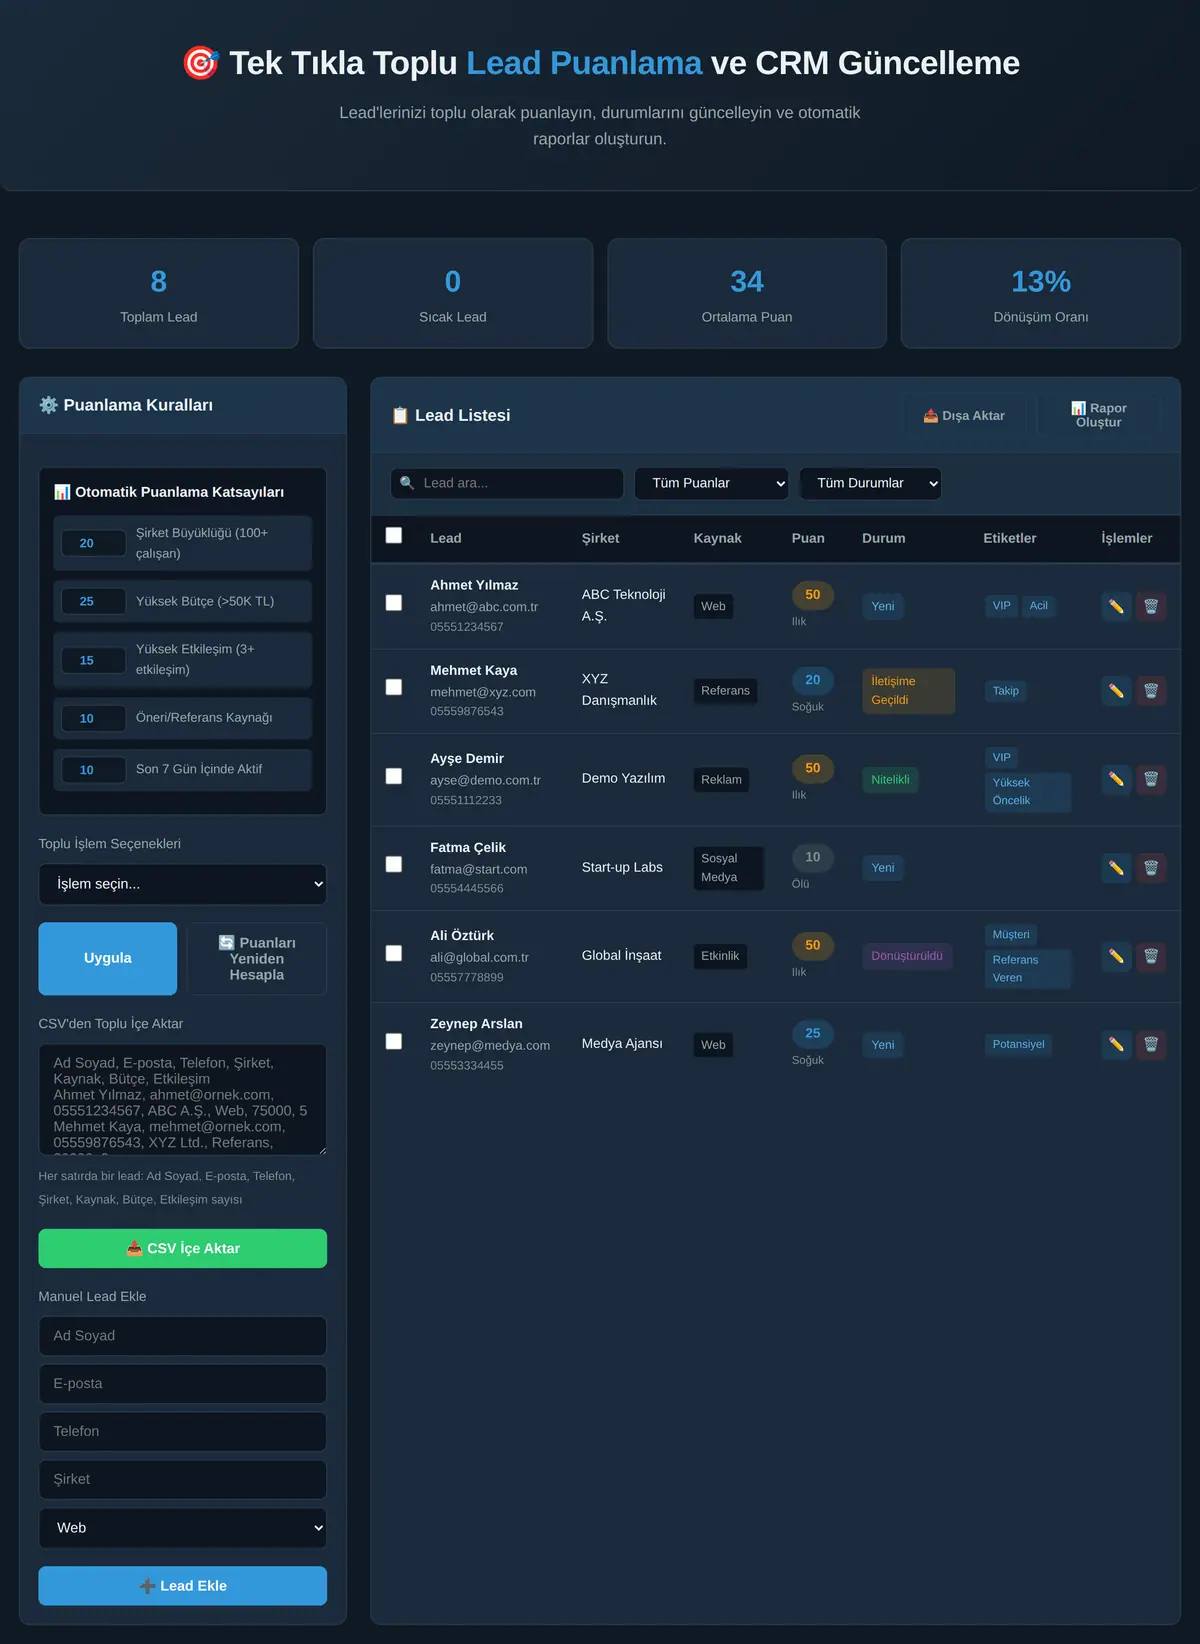Click the Ad Soyad input field
This screenshot has height=1644, width=1200.
tap(183, 1336)
